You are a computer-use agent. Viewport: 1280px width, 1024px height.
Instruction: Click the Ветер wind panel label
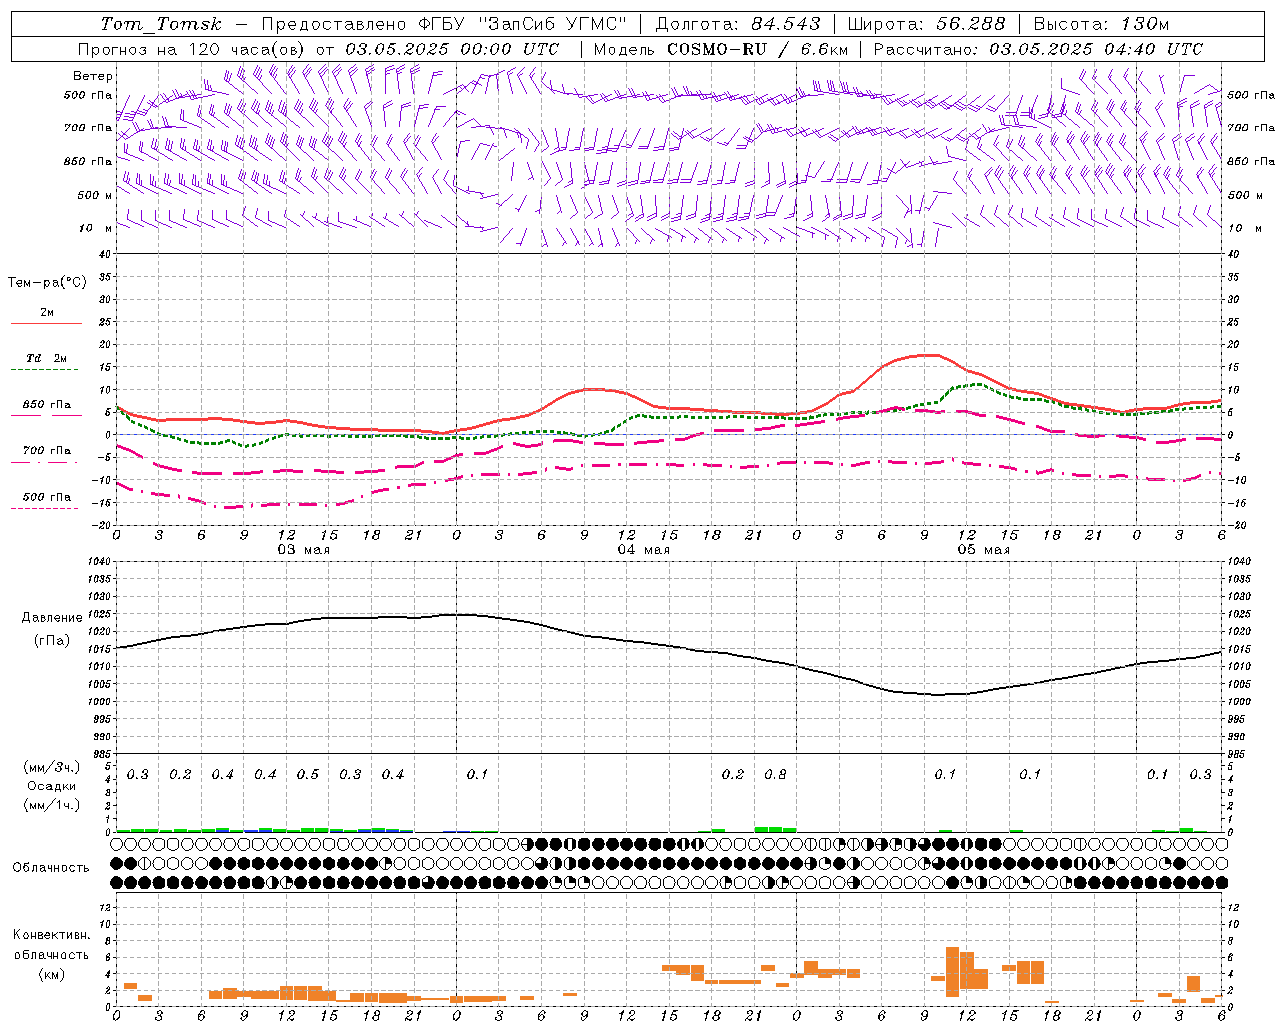click(93, 76)
